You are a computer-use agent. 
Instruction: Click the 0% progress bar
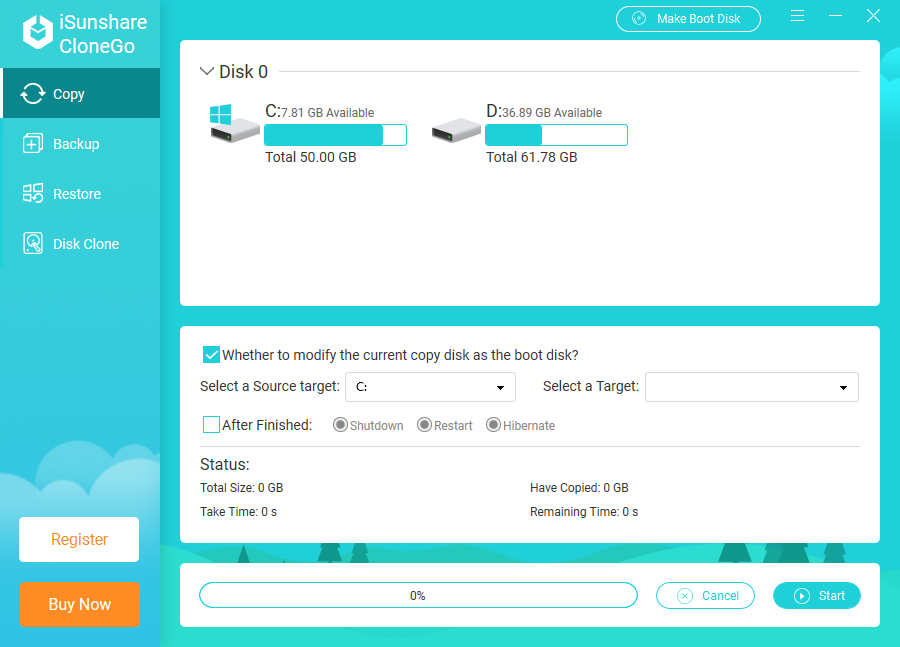pos(418,595)
